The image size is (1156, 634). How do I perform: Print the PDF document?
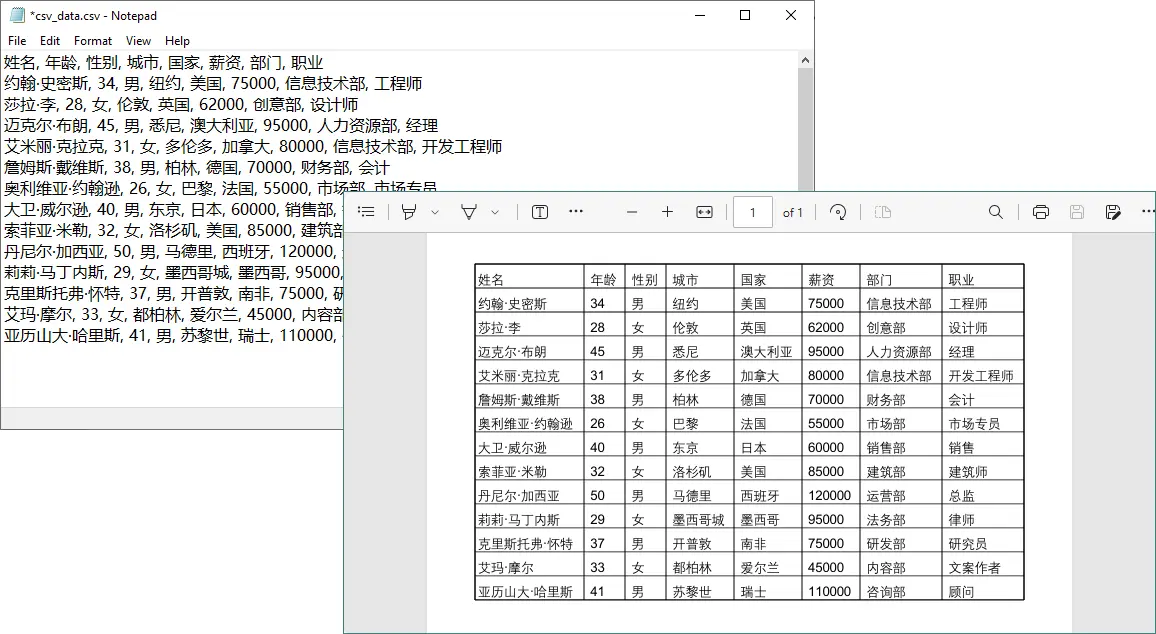click(1040, 211)
